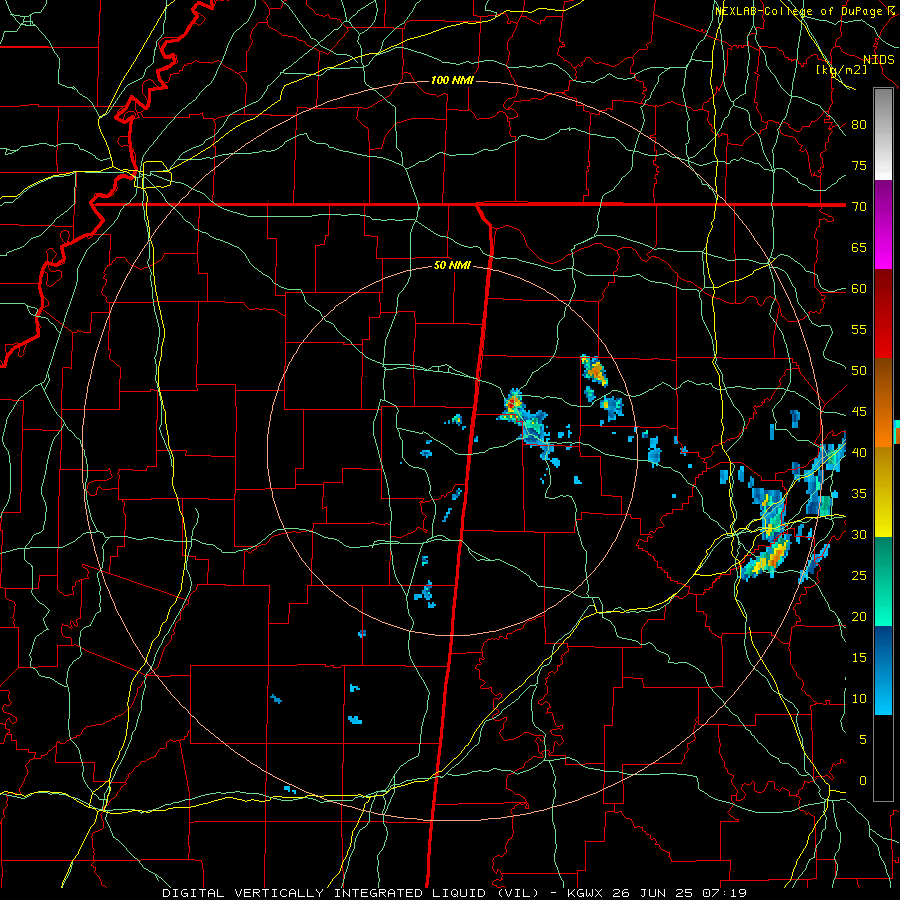The height and width of the screenshot is (900, 900).
Task: Click the 0 value on the color scale
Action: (x=862, y=781)
